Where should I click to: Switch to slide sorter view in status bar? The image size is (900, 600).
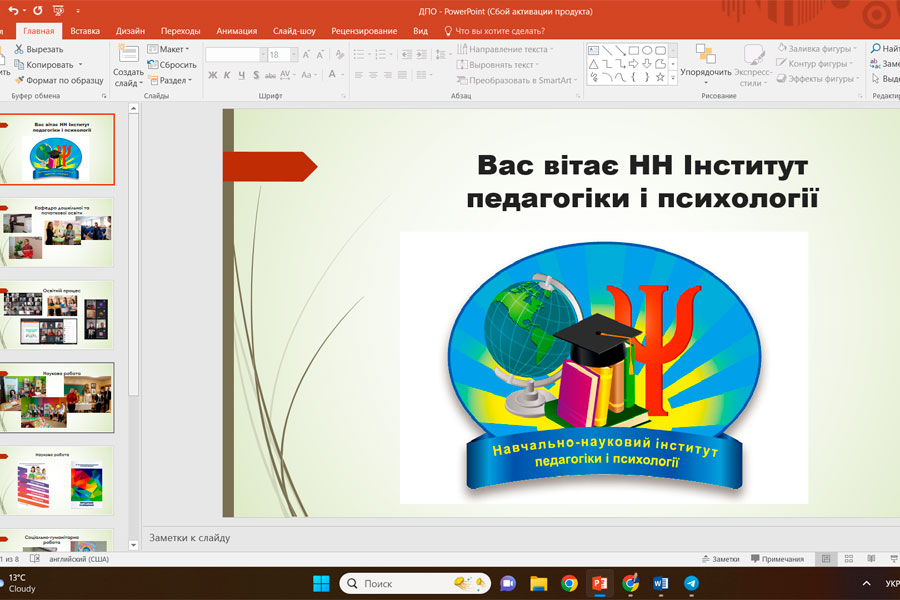848,559
